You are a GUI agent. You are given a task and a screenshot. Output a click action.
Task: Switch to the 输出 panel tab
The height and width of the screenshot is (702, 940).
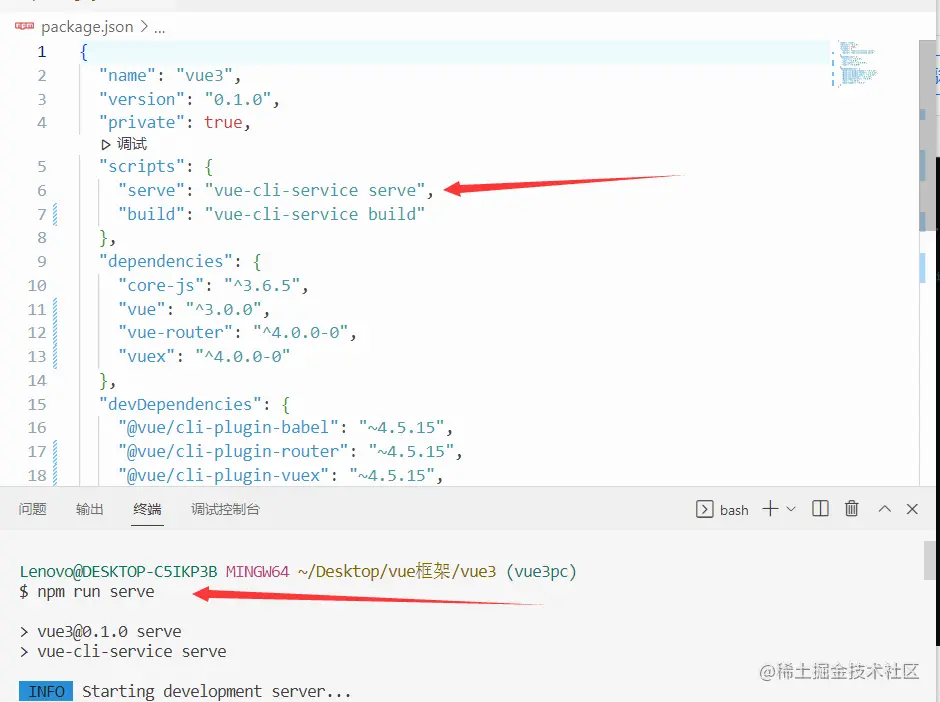coord(90,509)
